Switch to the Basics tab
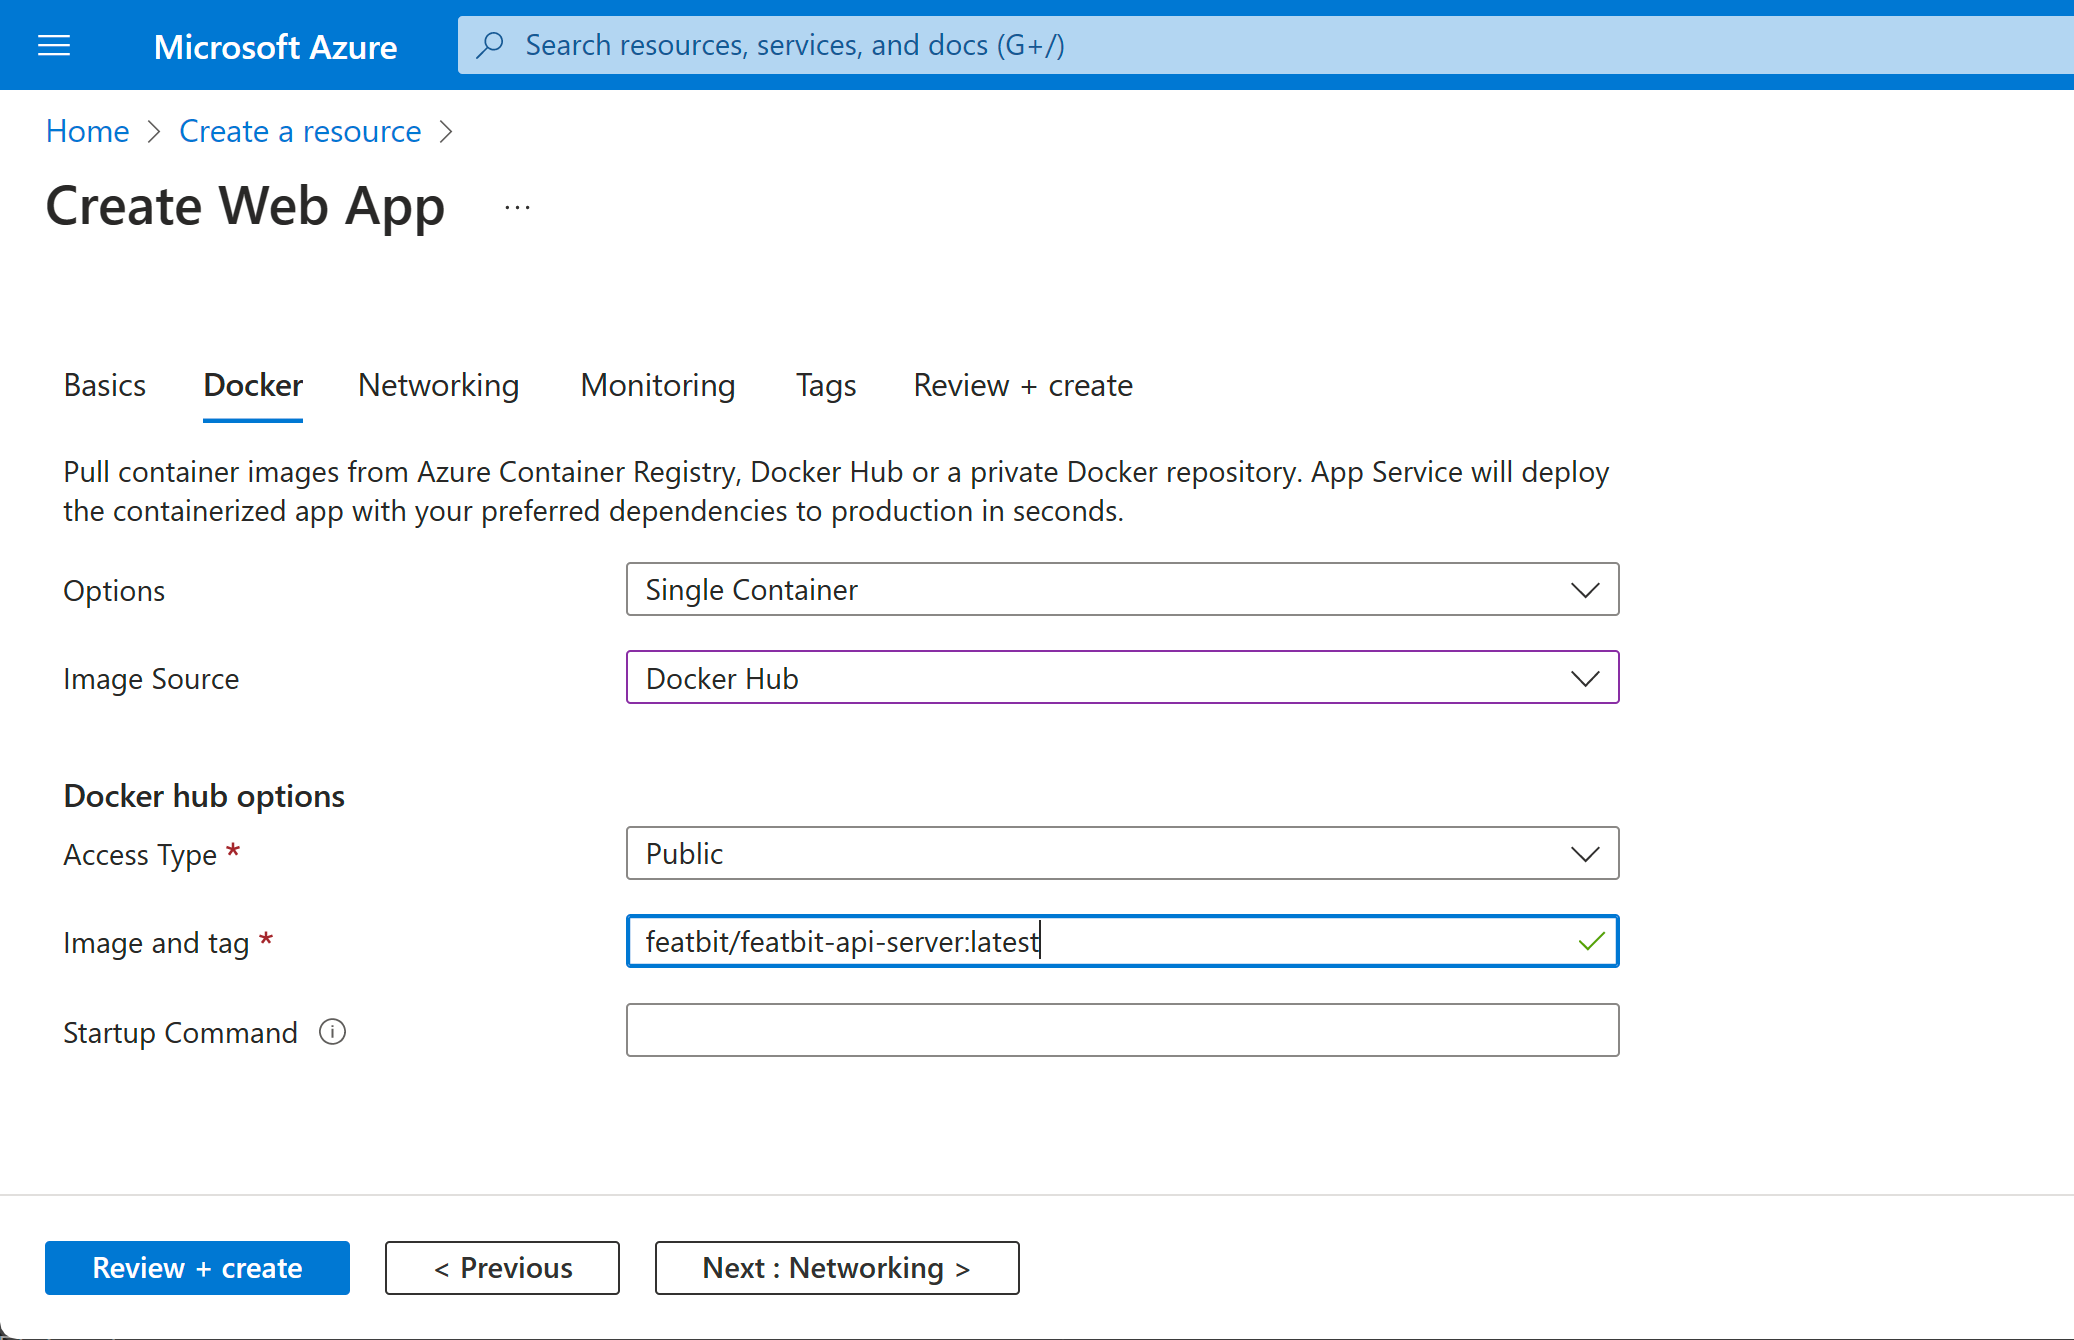 [x=105, y=385]
